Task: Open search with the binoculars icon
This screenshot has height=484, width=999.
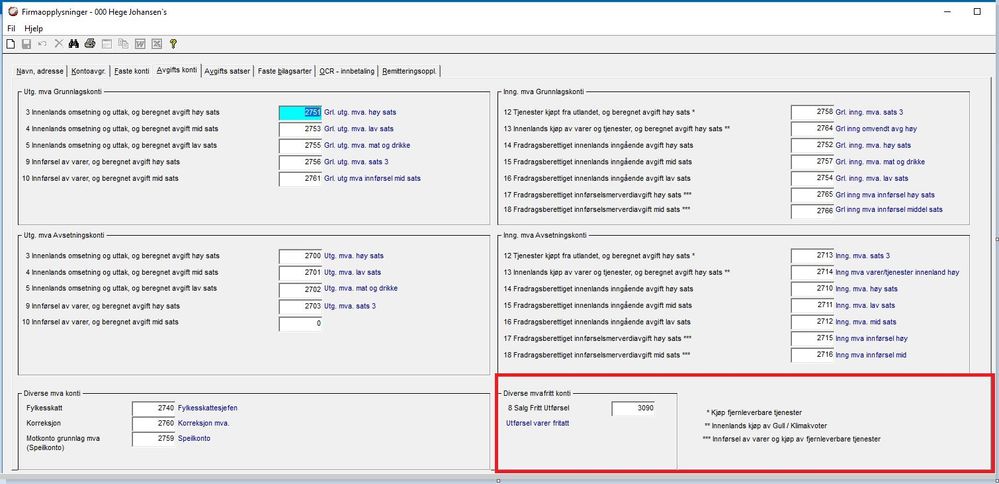Action: pyautogui.click(x=74, y=44)
